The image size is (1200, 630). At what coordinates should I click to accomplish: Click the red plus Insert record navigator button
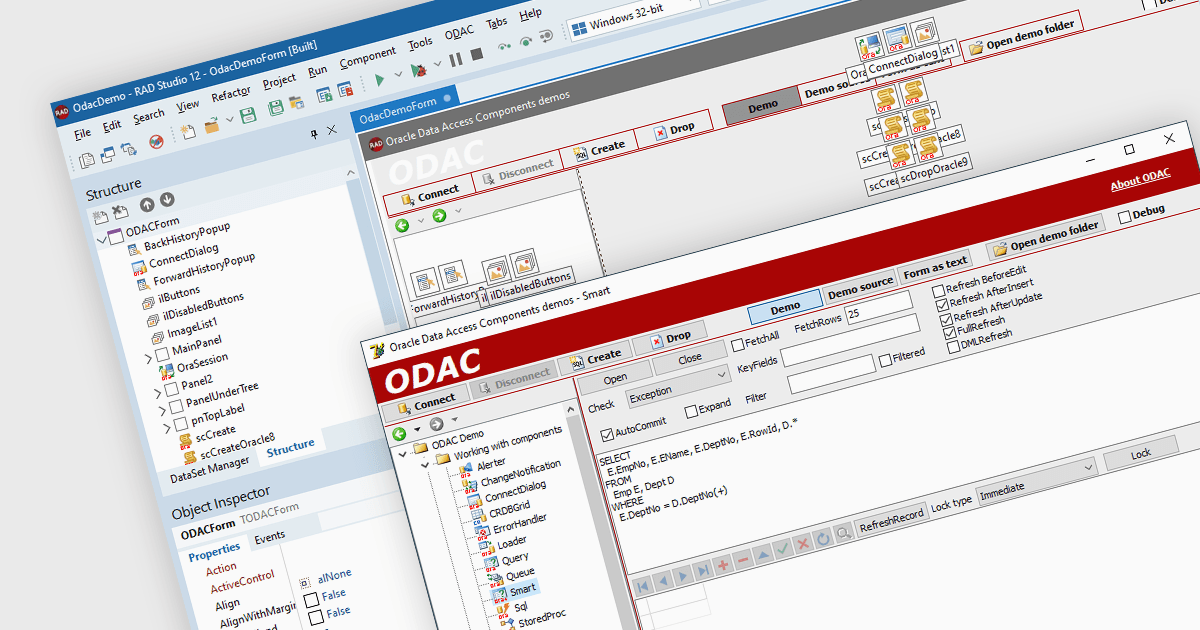point(723,565)
